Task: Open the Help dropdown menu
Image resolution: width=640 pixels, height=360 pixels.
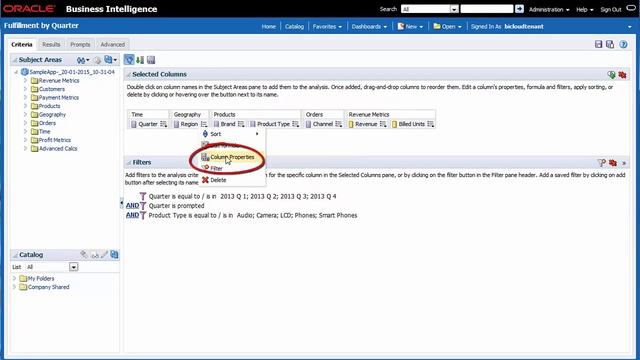Action: click(x=584, y=9)
